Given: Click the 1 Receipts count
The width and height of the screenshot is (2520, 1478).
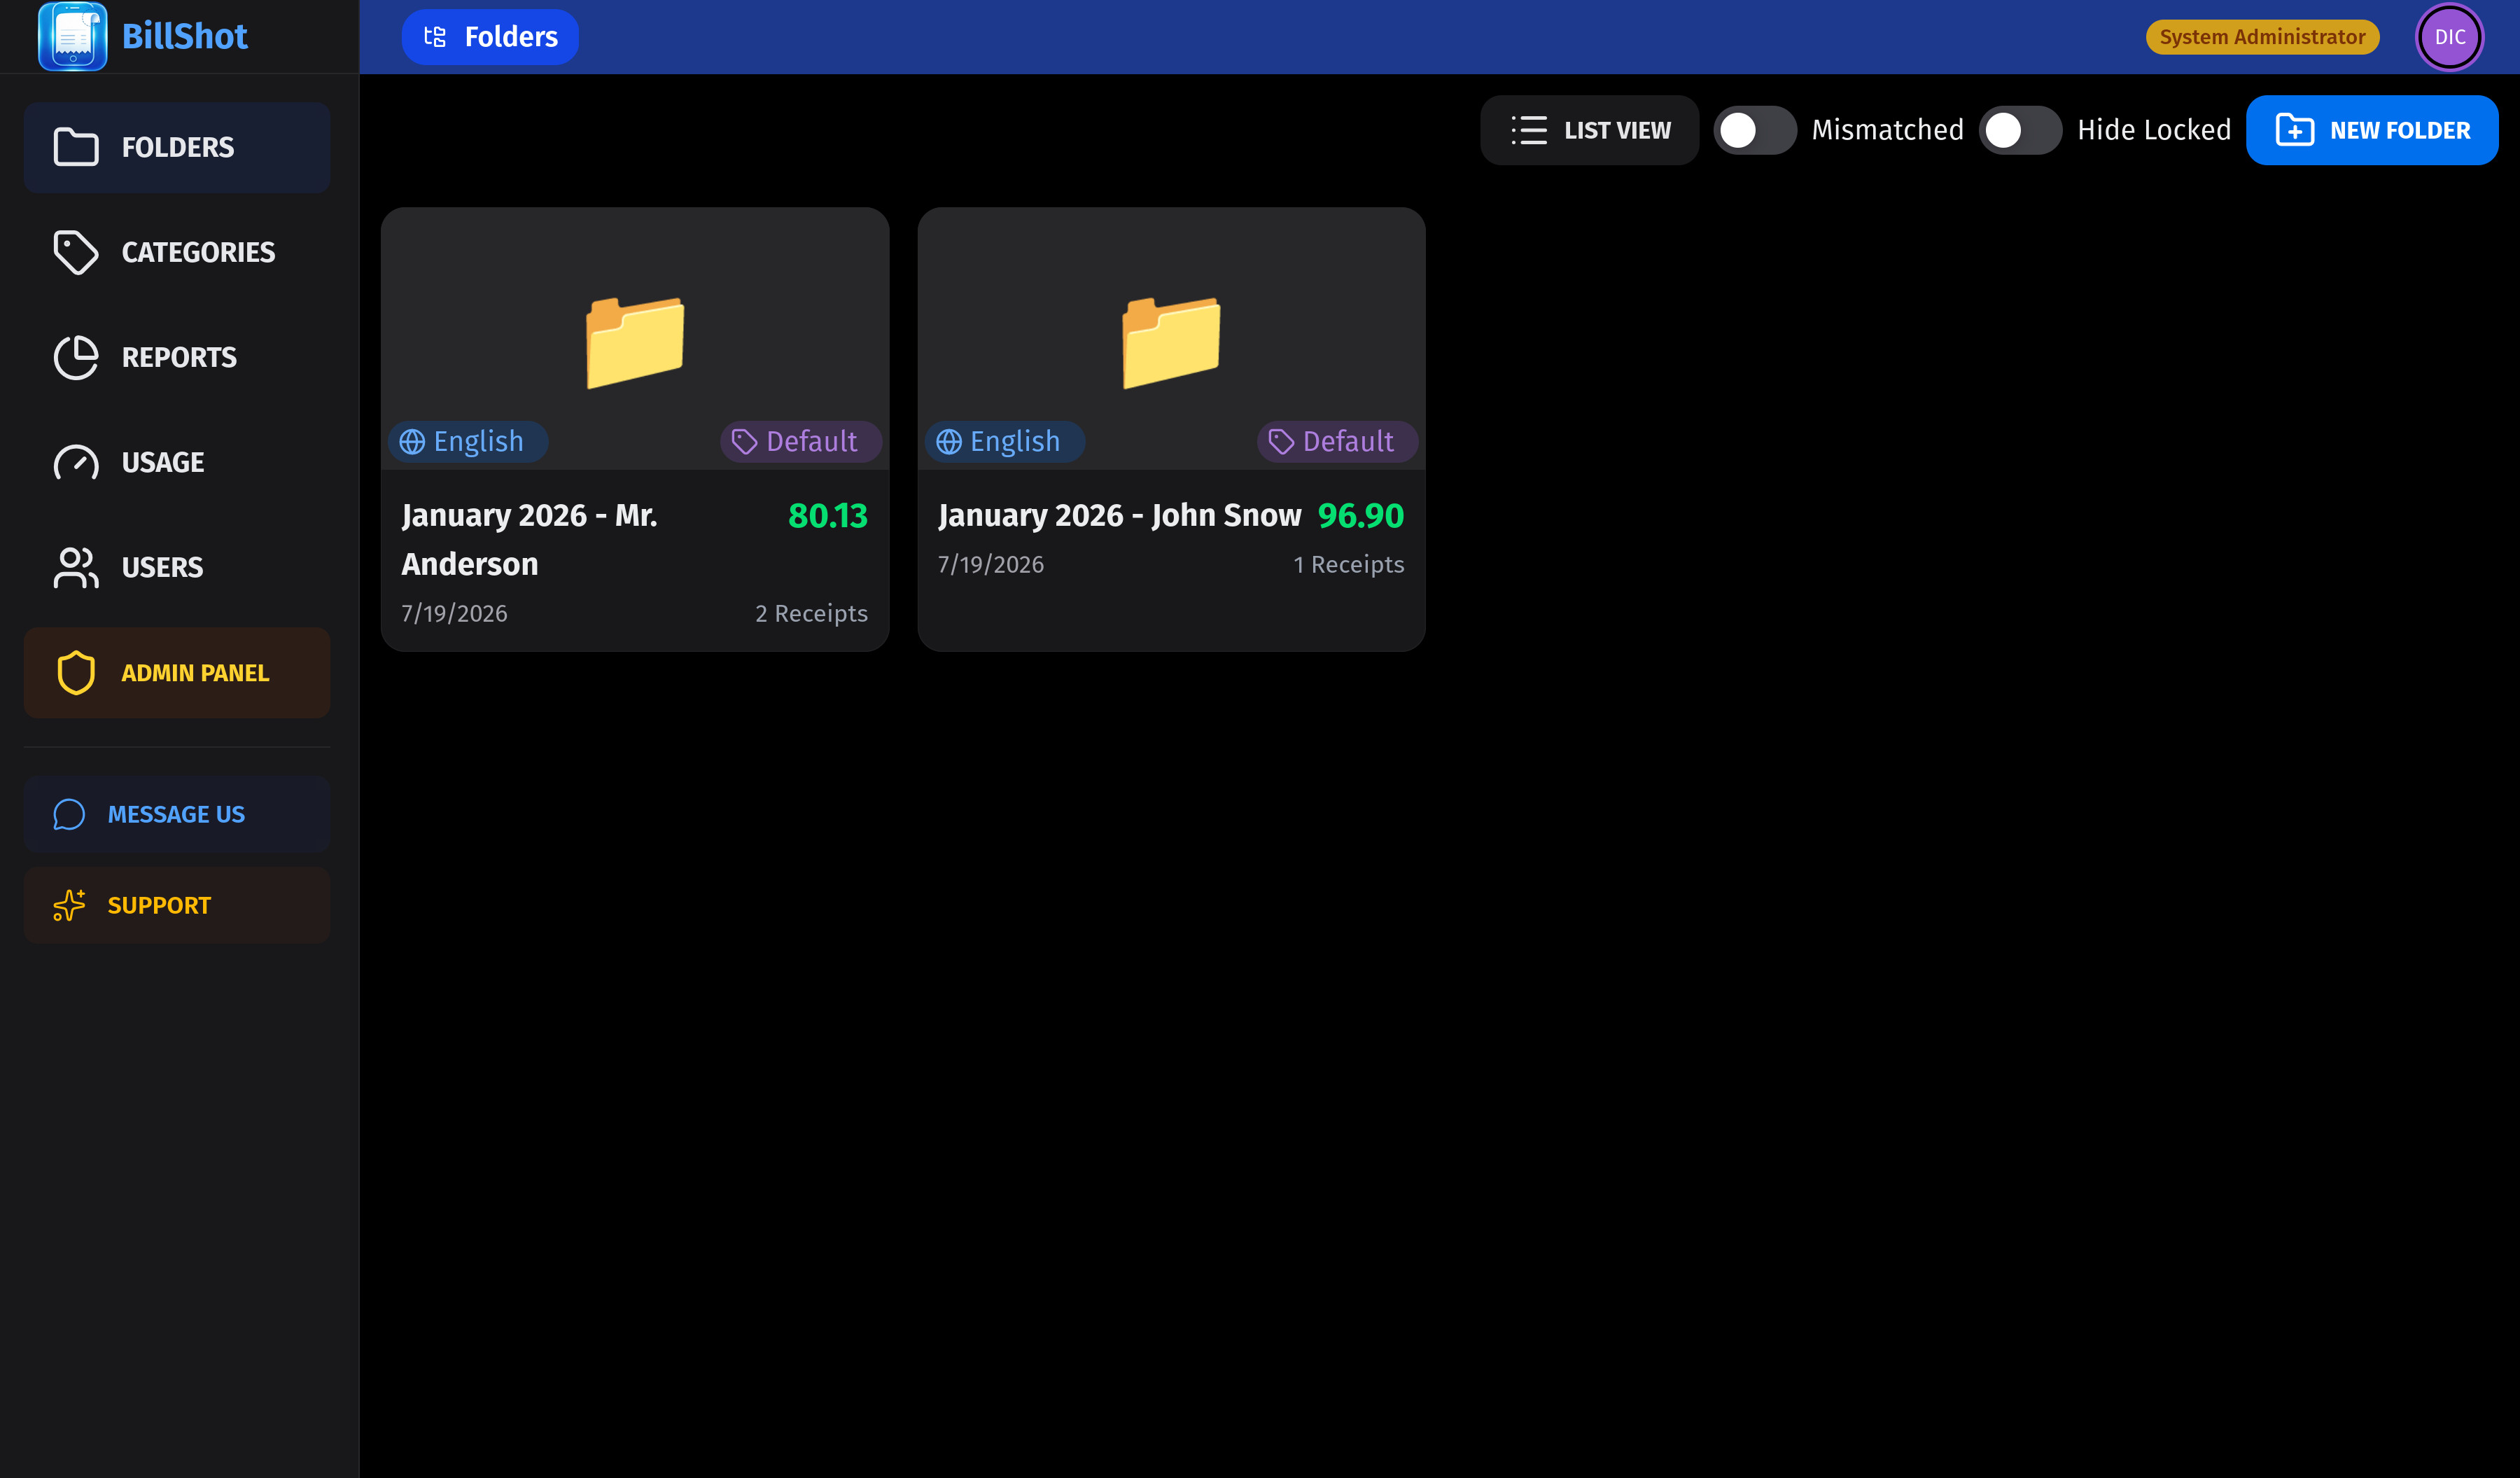Looking at the screenshot, I should tap(1349, 564).
